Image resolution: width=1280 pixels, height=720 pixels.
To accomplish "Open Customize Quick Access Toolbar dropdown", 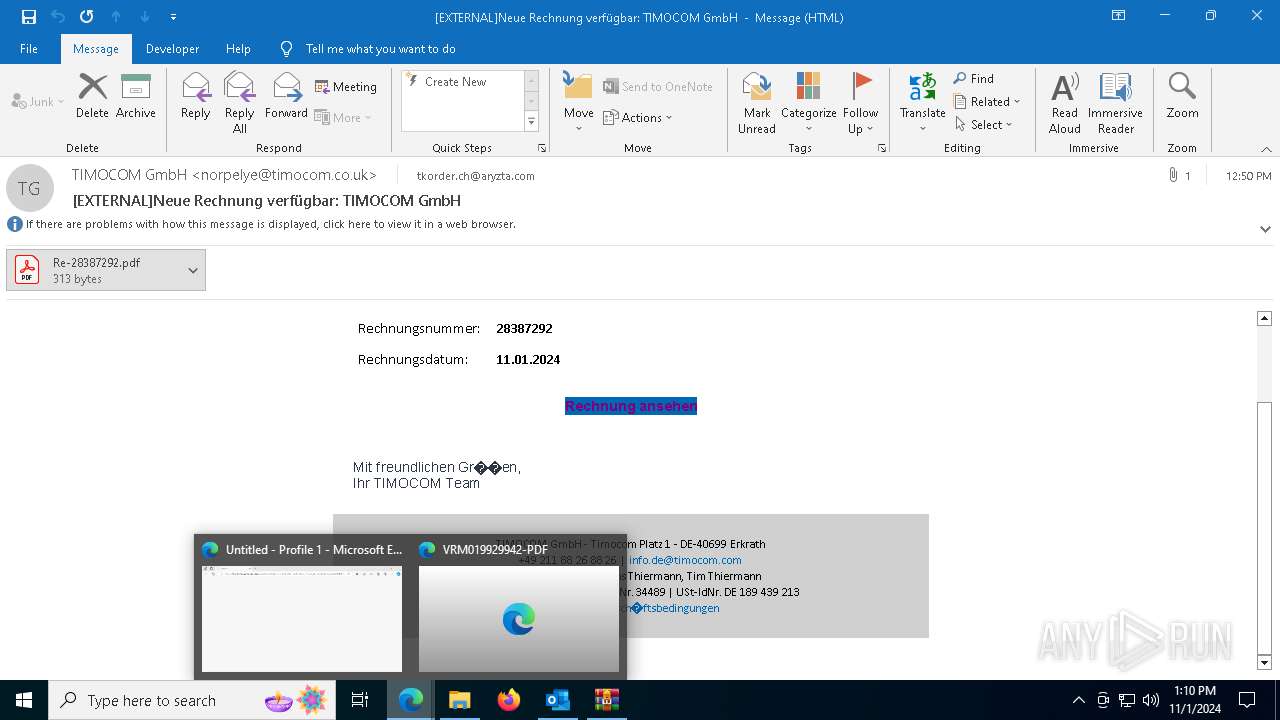I will pyautogui.click(x=173, y=17).
